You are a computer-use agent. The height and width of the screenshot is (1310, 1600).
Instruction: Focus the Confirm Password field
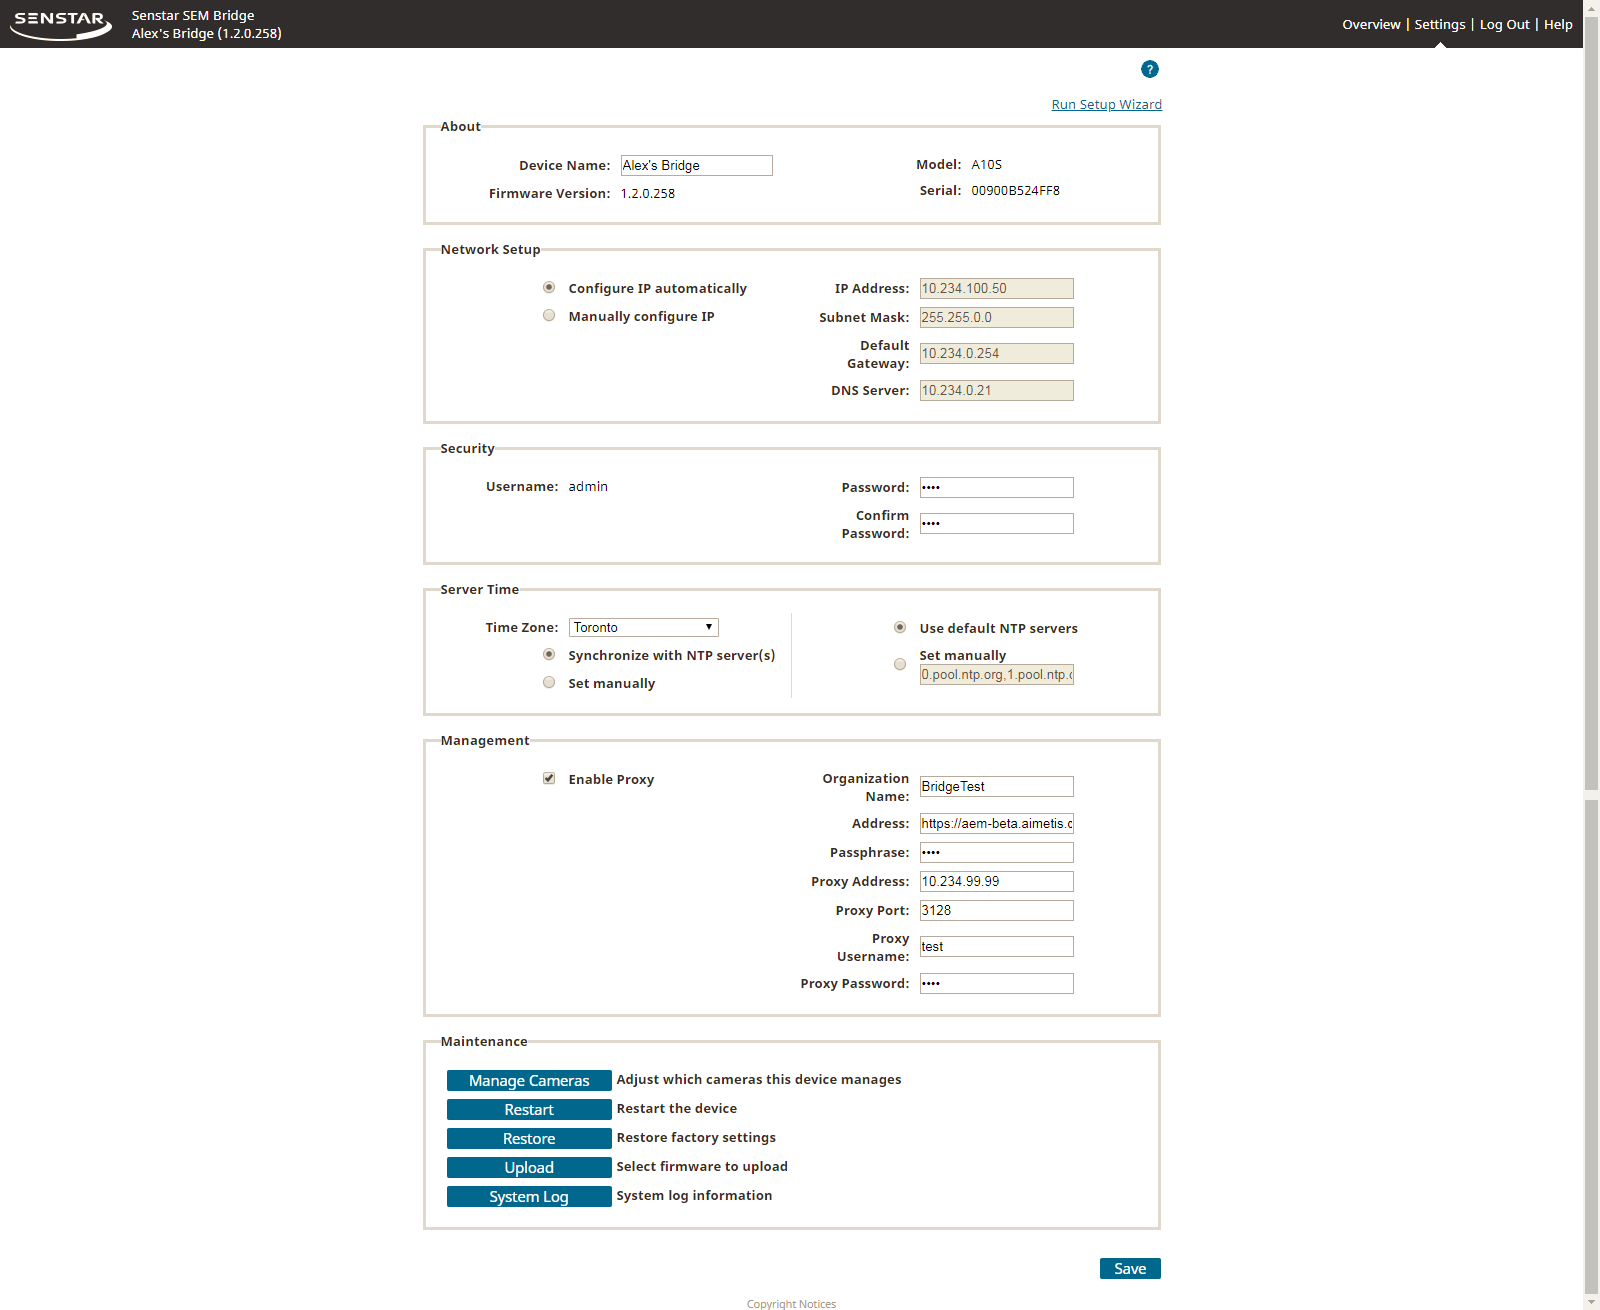click(x=997, y=523)
